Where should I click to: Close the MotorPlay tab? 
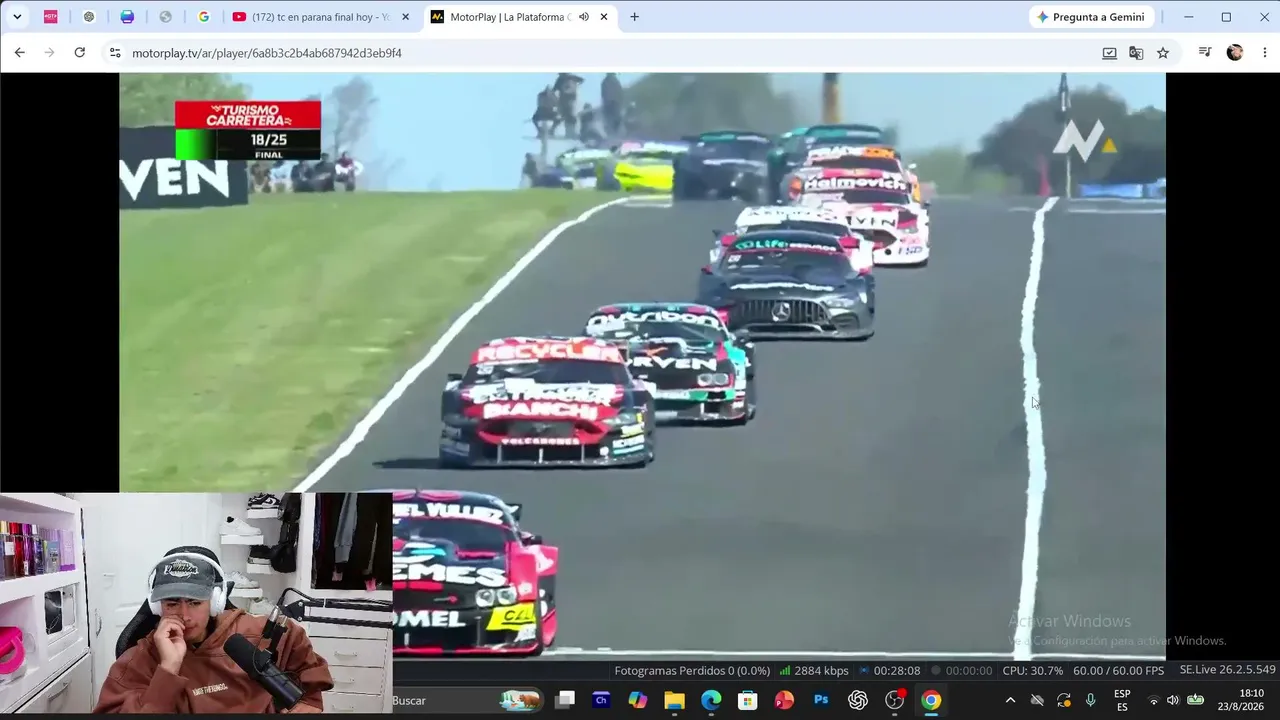[603, 17]
